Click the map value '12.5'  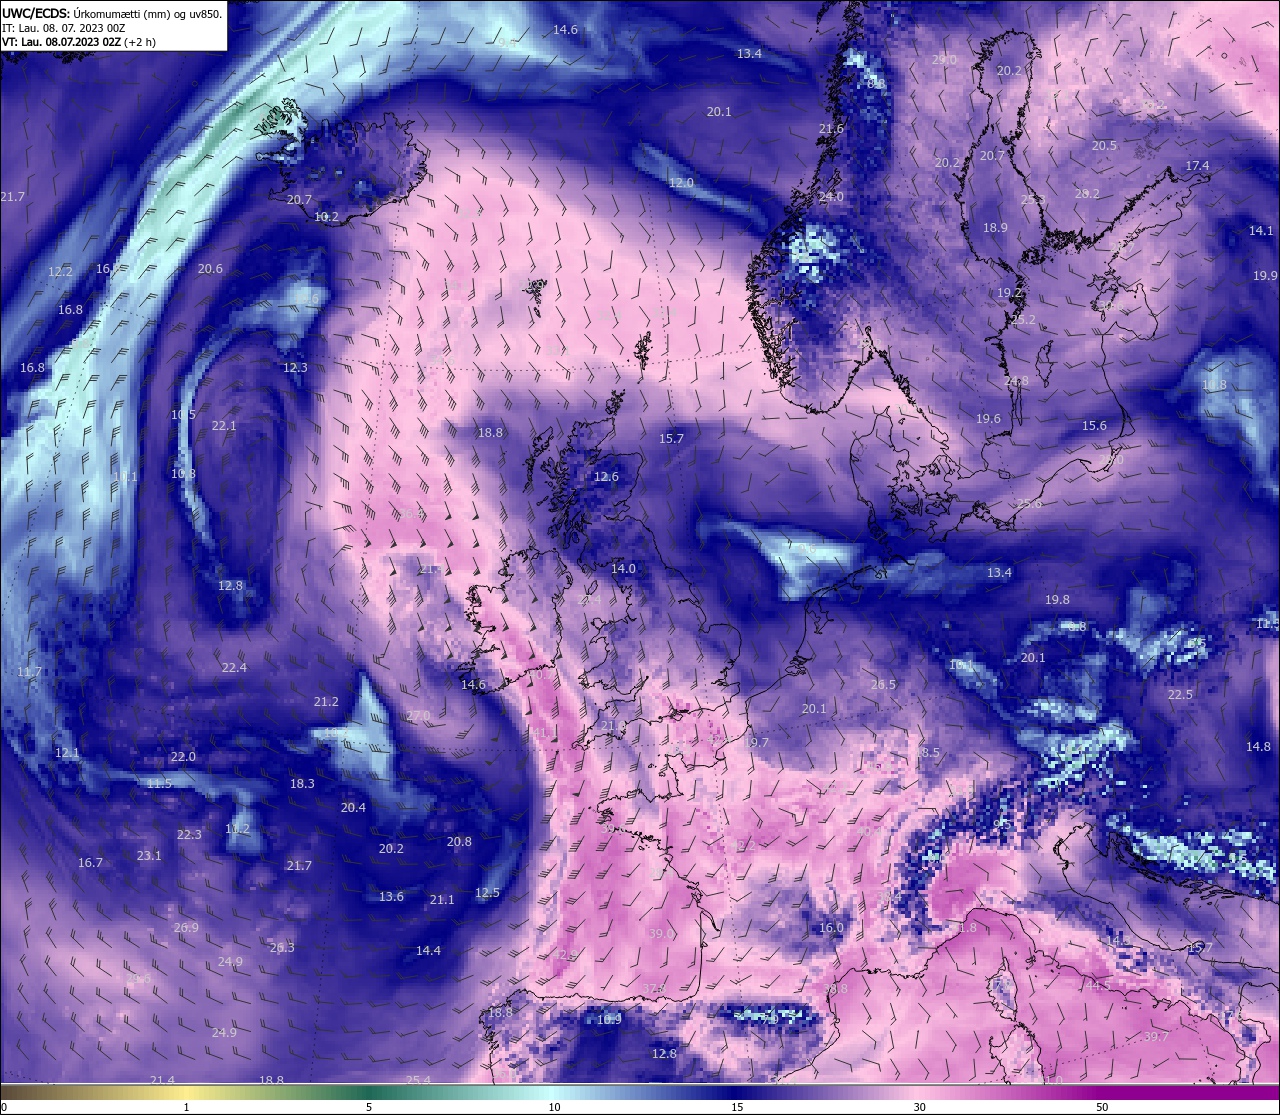[x=487, y=893]
